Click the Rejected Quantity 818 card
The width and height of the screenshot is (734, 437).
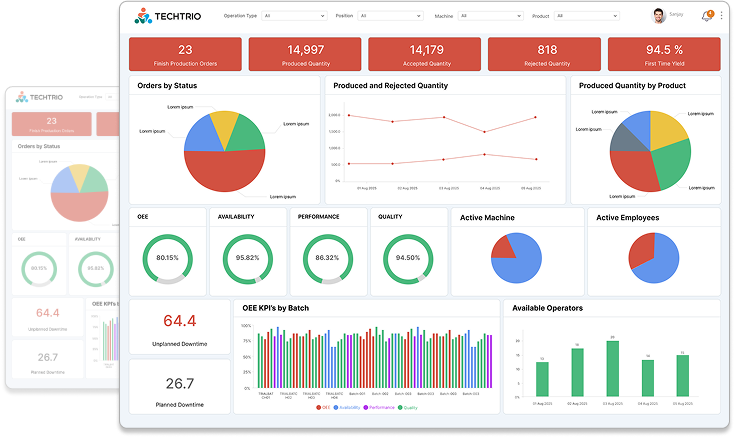pyautogui.click(x=546, y=54)
